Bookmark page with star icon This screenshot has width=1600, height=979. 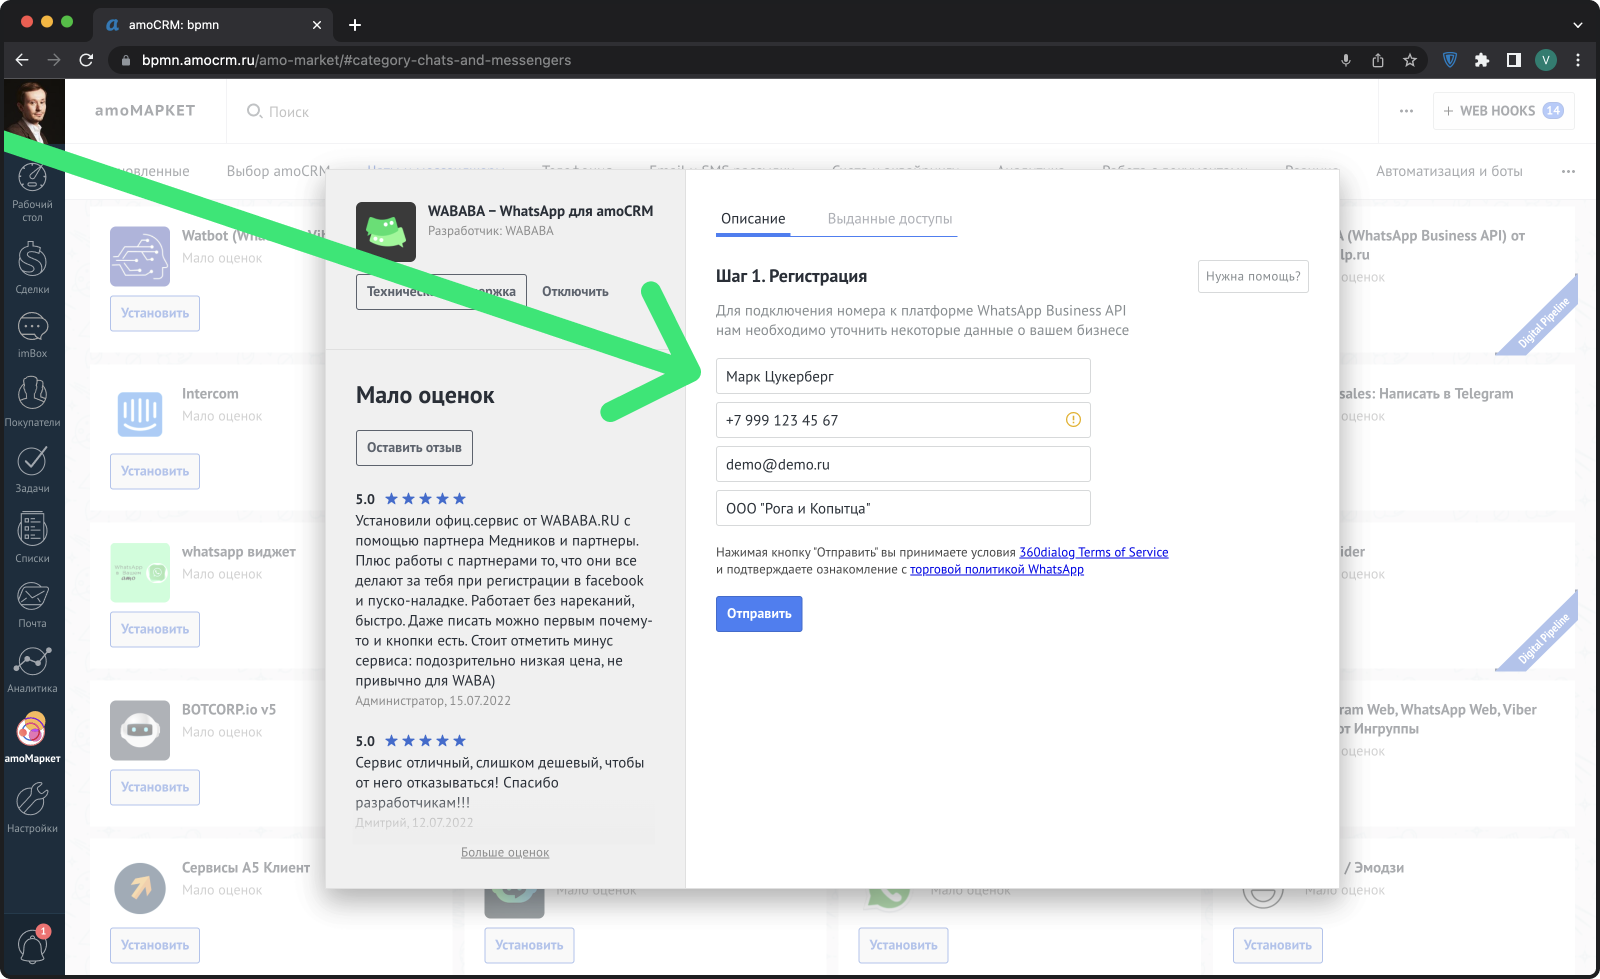[1410, 60]
